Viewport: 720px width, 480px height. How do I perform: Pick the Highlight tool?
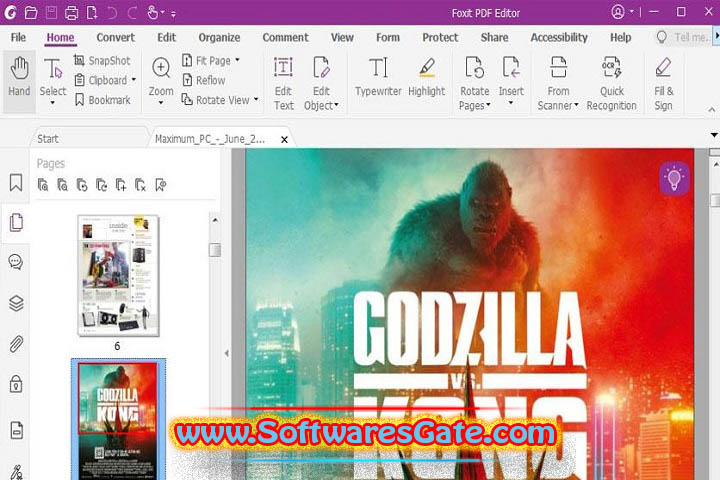(x=427, y=76)
